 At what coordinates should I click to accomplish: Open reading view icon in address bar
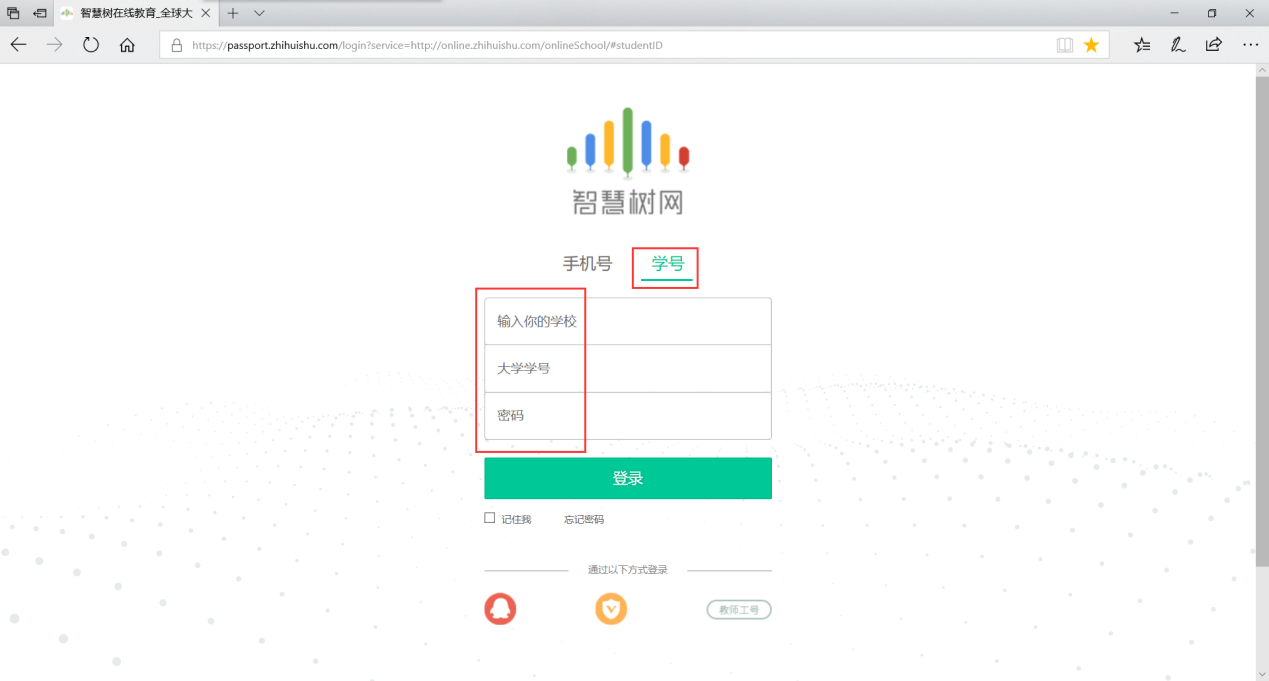1065,45
